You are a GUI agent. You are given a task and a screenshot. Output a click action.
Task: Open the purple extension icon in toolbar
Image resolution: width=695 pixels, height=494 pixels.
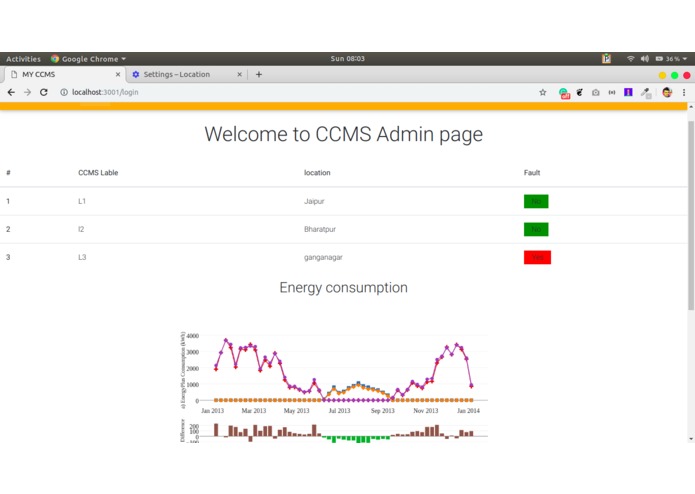point(628,92)
